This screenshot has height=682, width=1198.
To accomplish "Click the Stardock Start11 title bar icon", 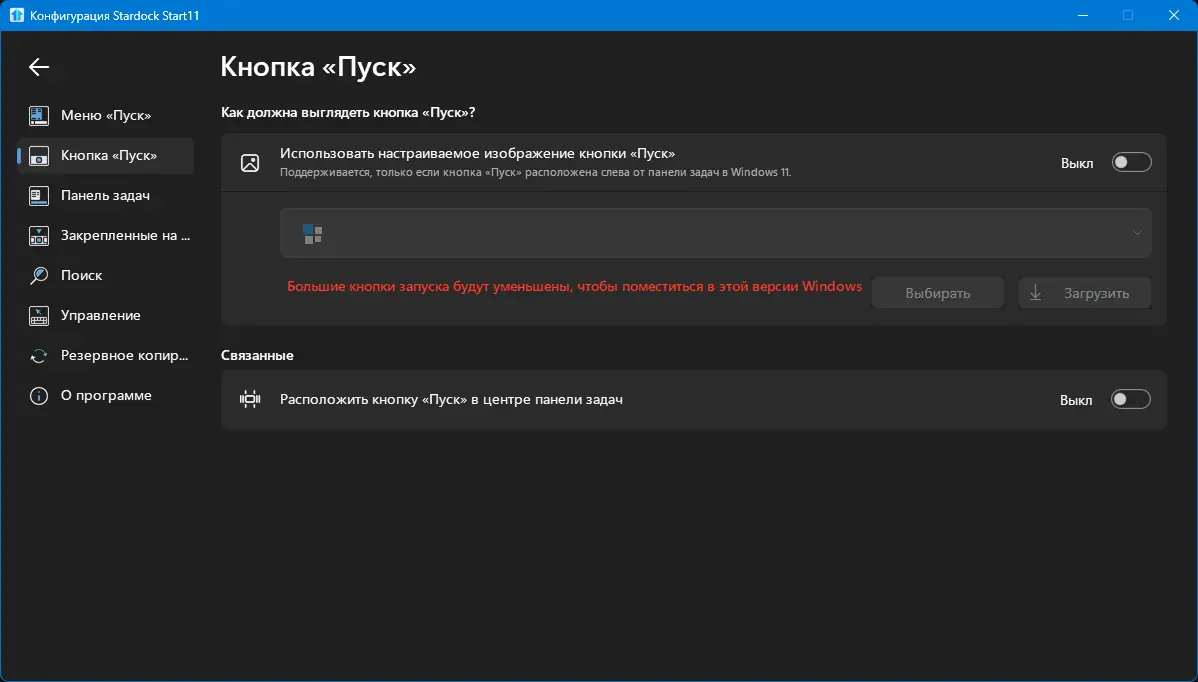I will [x=17, y=15].
